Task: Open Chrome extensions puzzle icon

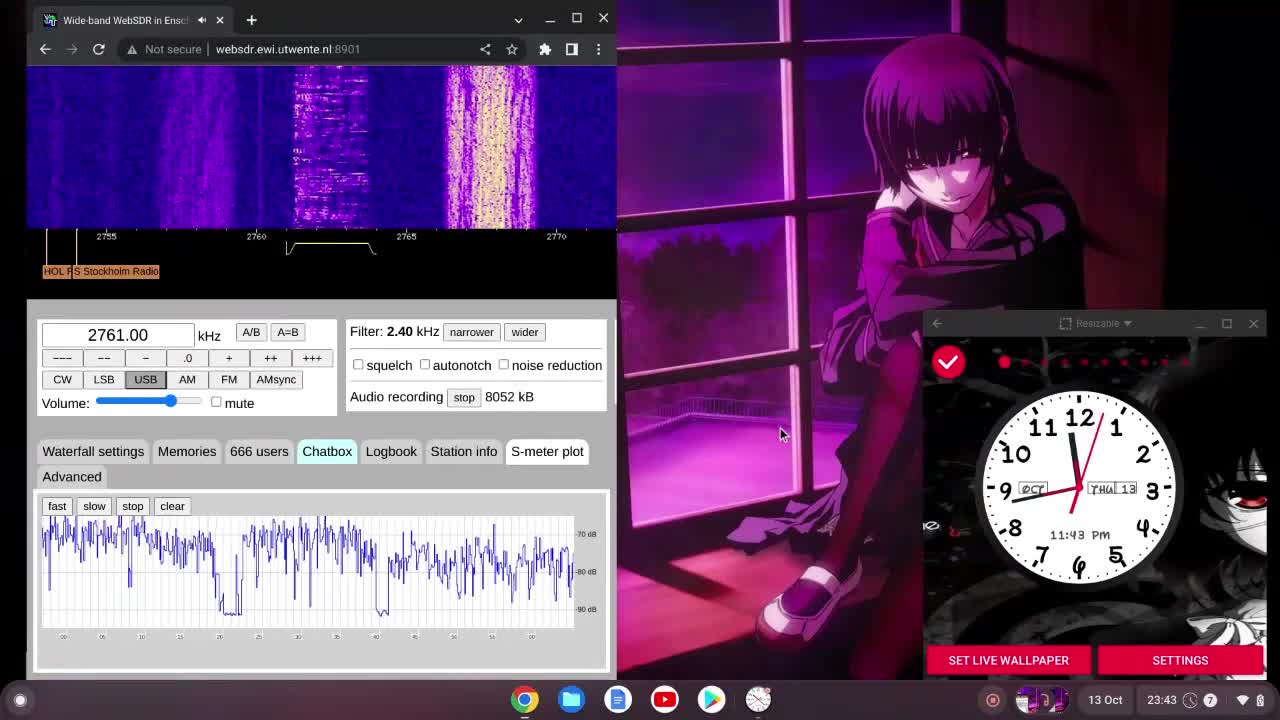Action: coord(545,49)
